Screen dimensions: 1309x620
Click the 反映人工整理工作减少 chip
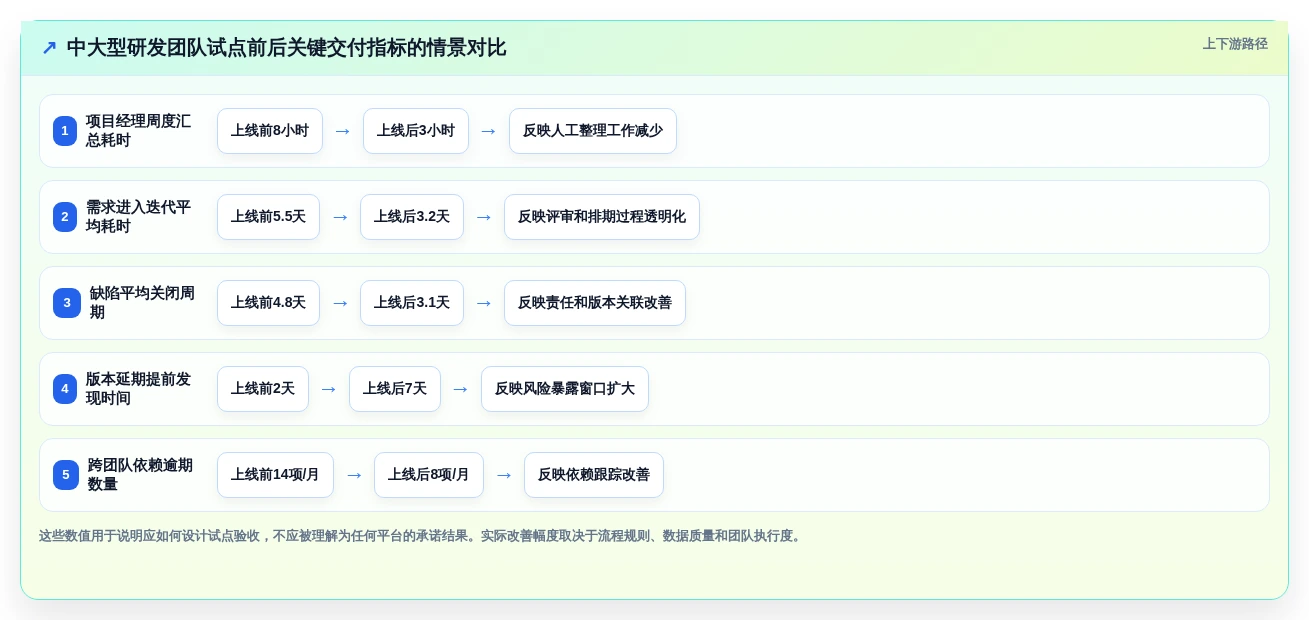click(x=593, y=131)
